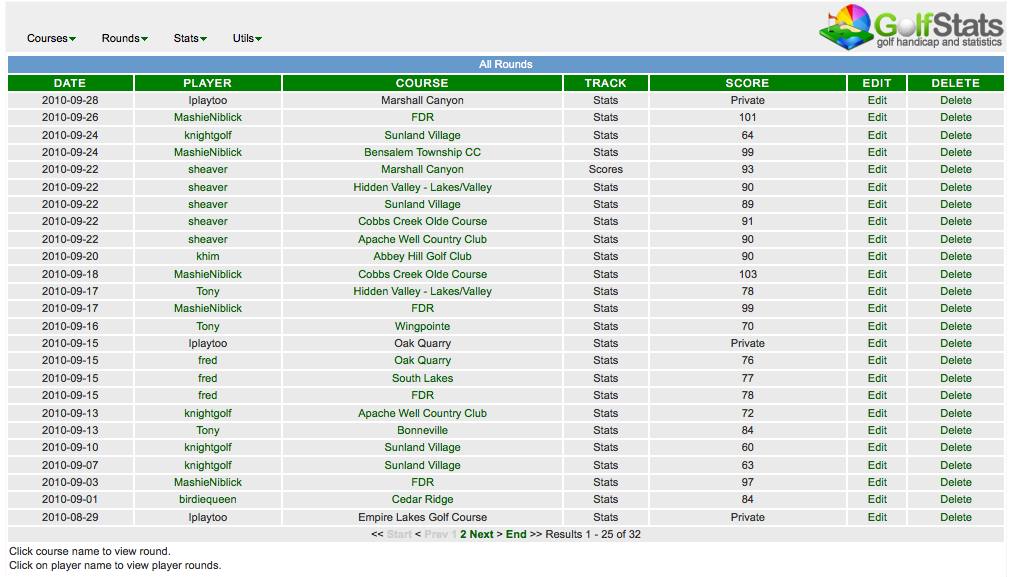Edit the 2010-09-28 Marshall Canyon round
This screenshot has width=1009, height=577.
coord(877,100)
